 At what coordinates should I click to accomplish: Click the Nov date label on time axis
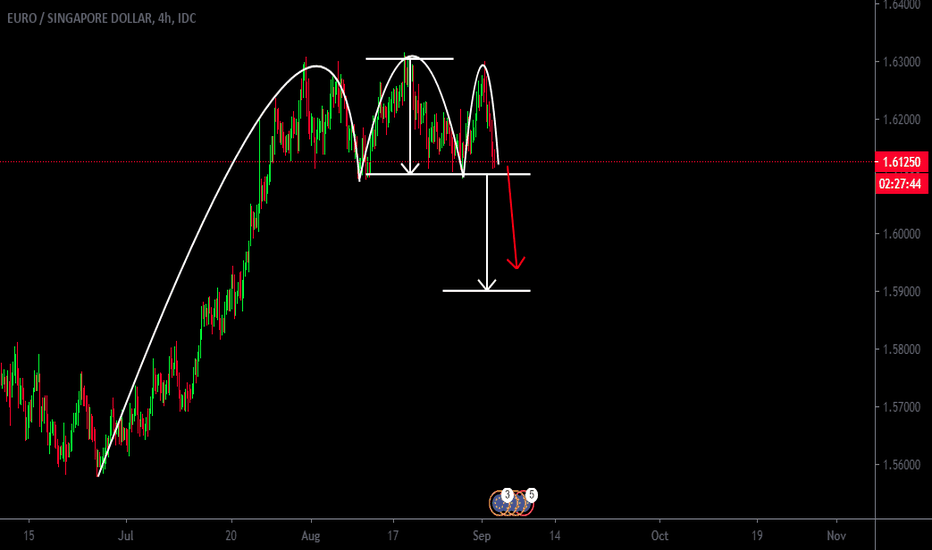point(836,536)
